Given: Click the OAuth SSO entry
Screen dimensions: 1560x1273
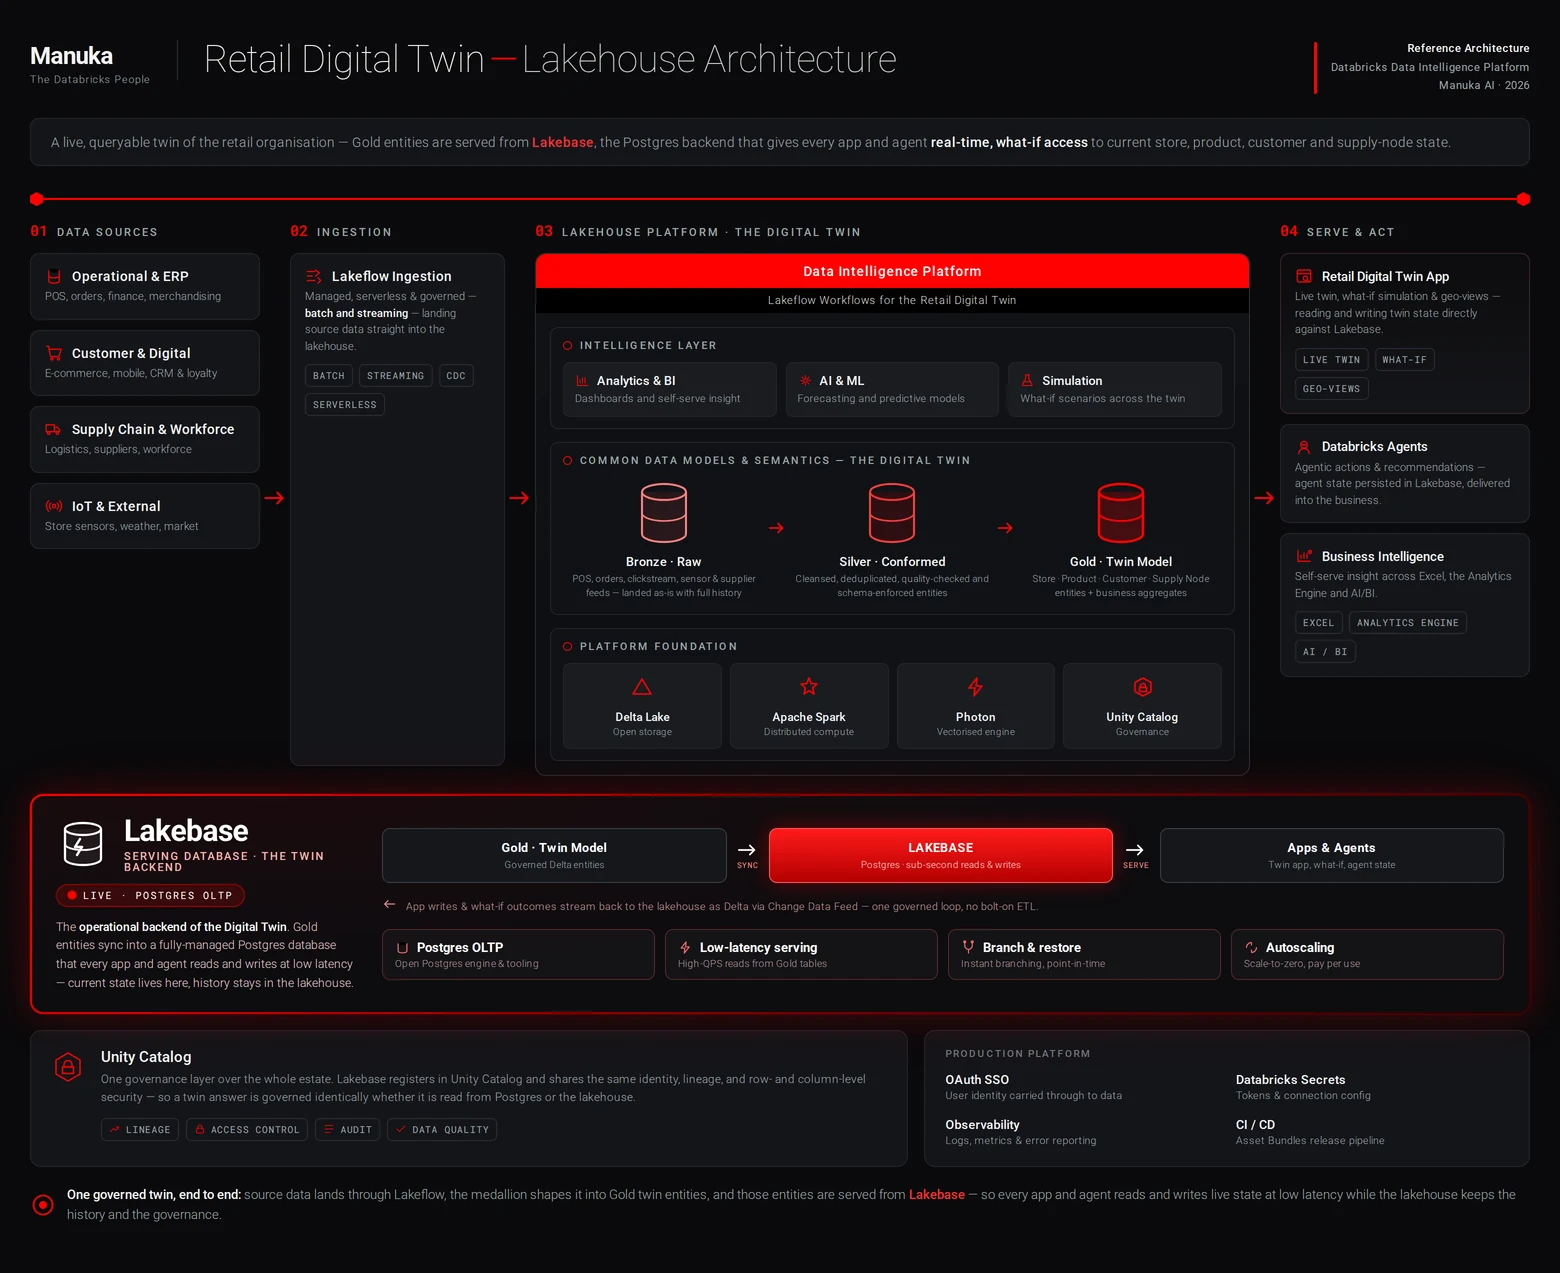Looking at the screenshot, I should (1034, 1087).
